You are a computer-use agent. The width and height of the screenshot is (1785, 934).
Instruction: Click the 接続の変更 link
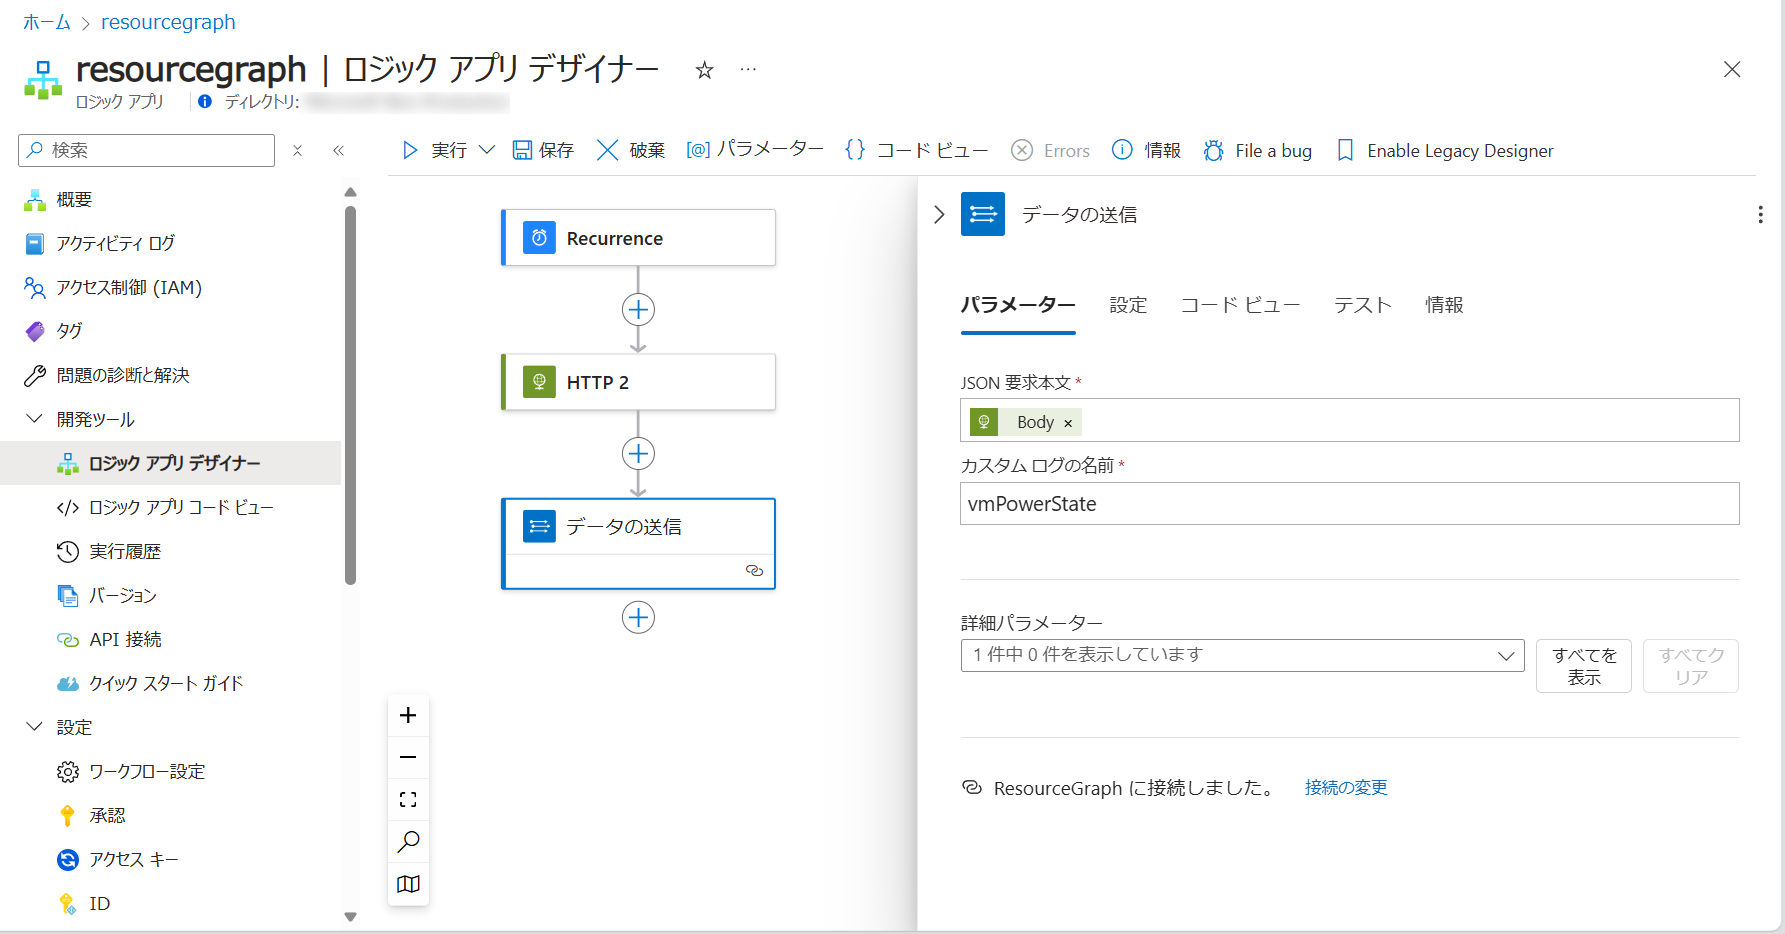pos(1346,788)
